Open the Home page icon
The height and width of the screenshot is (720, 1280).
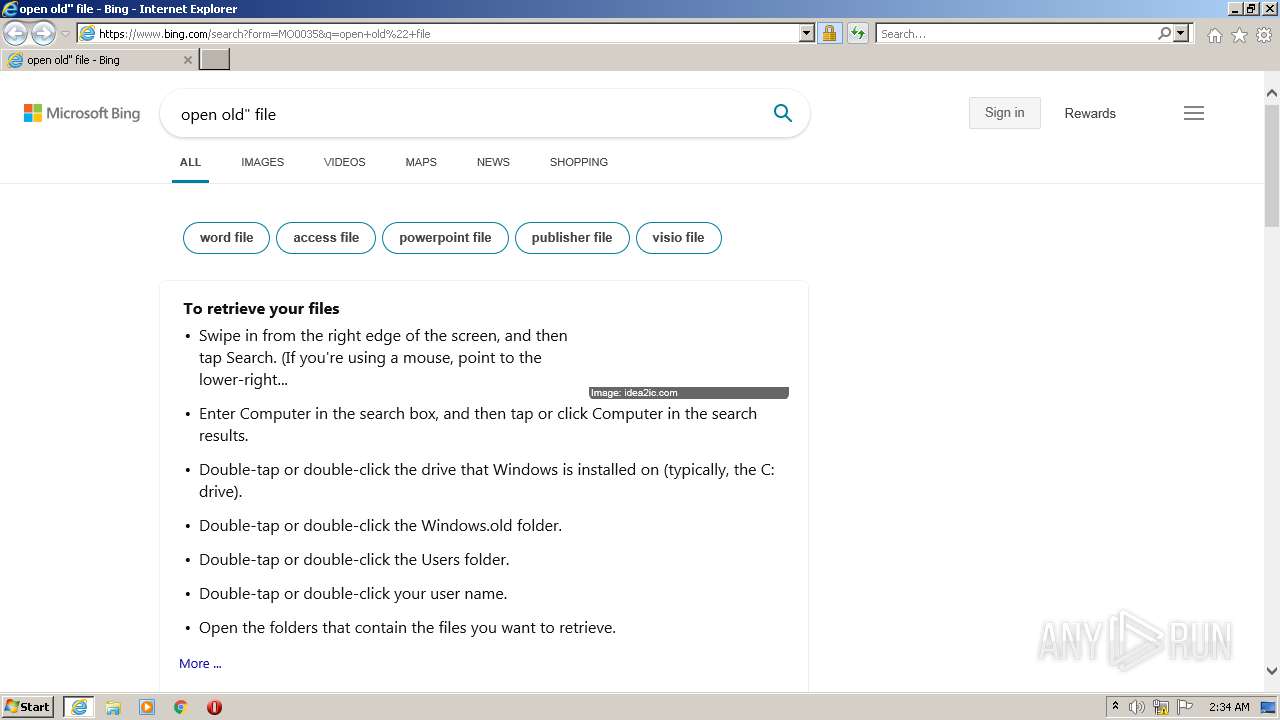tap(1214, 35)
